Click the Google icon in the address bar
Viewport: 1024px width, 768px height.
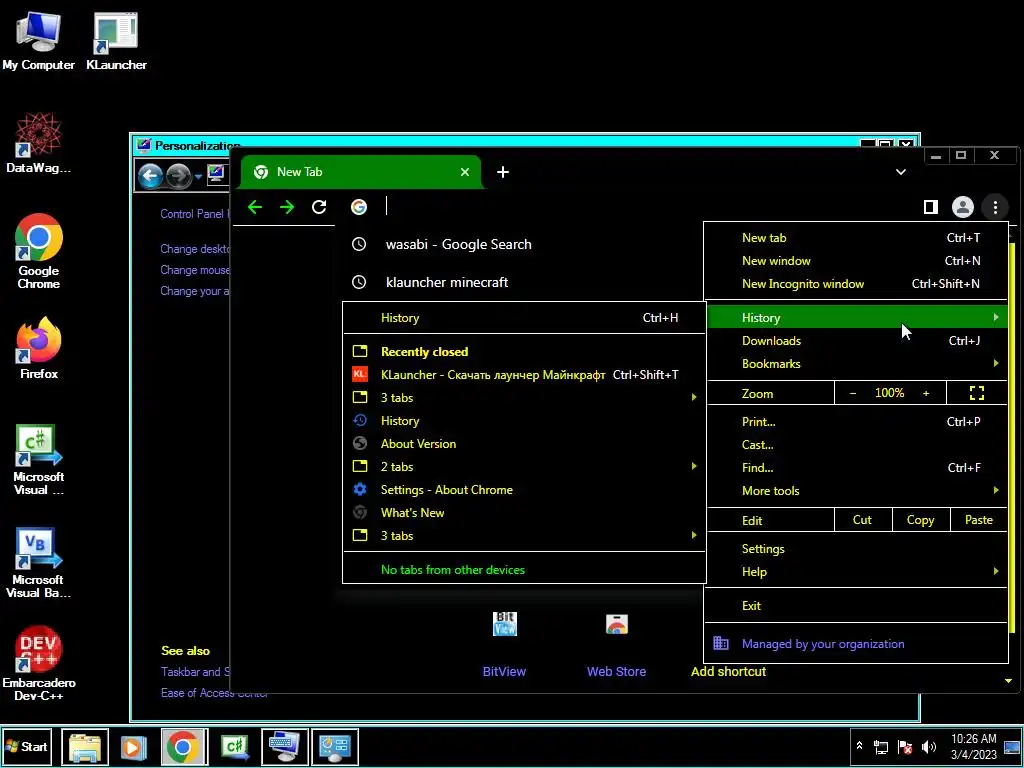click(359, 207)
